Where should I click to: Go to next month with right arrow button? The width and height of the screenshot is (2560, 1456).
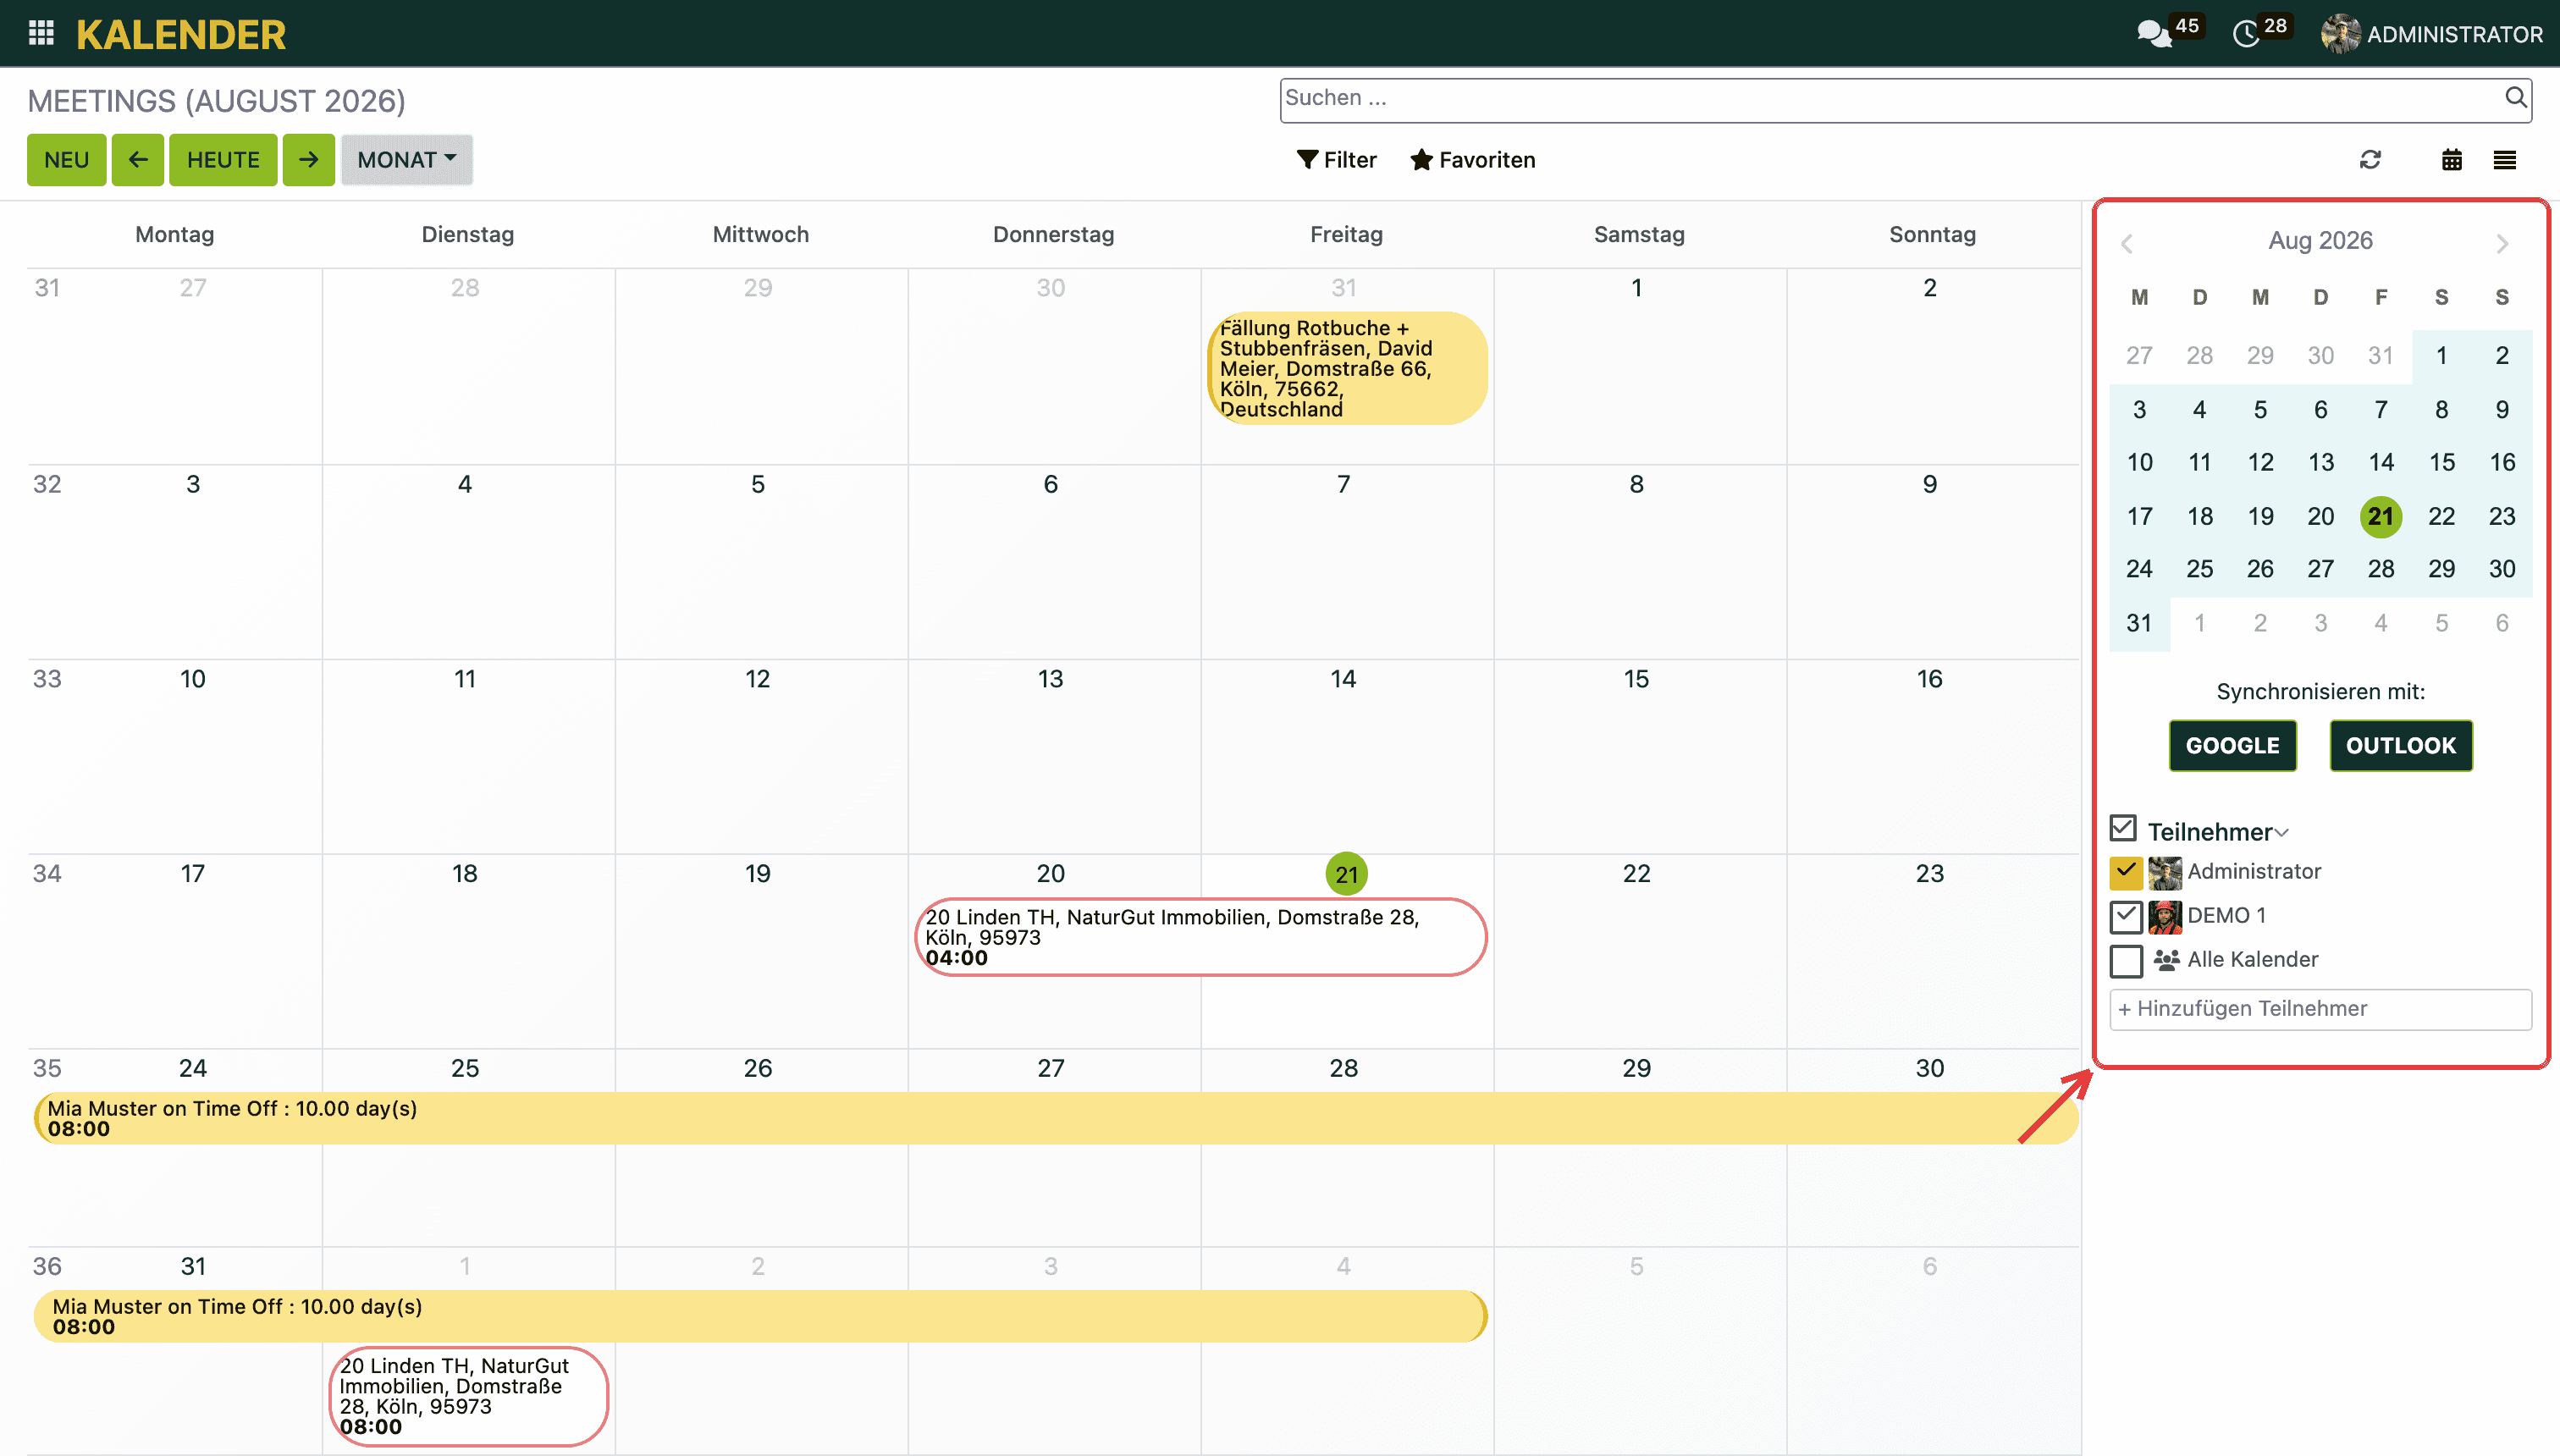tap(308, 160)
